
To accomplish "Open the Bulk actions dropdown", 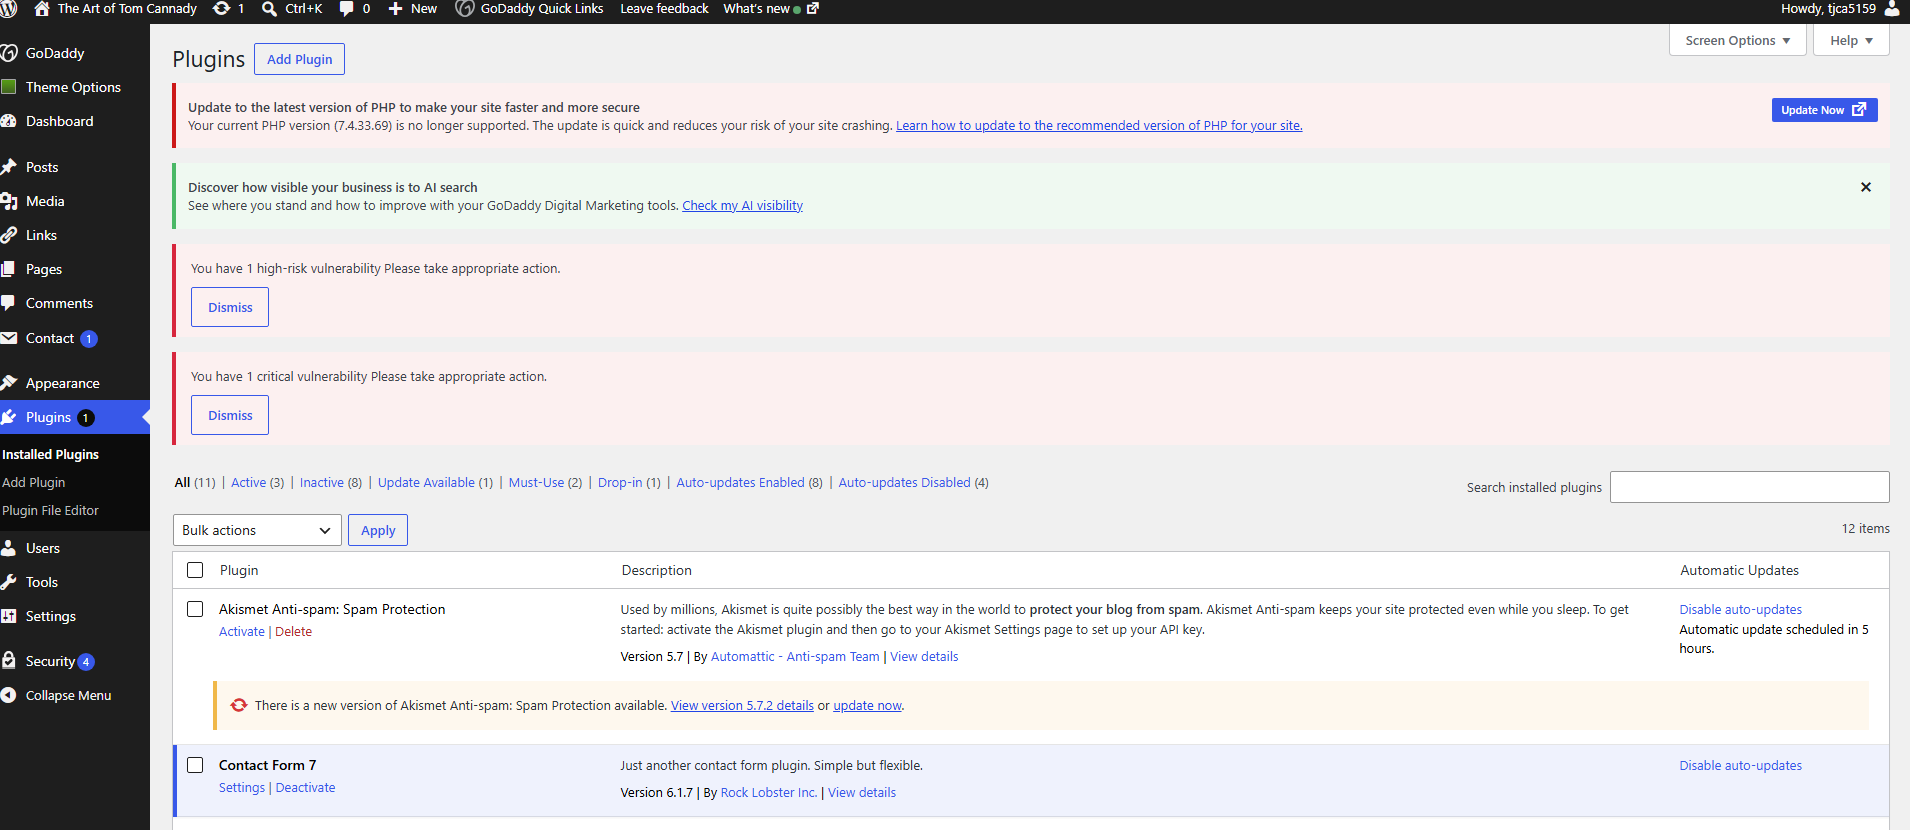I will 257,530.
